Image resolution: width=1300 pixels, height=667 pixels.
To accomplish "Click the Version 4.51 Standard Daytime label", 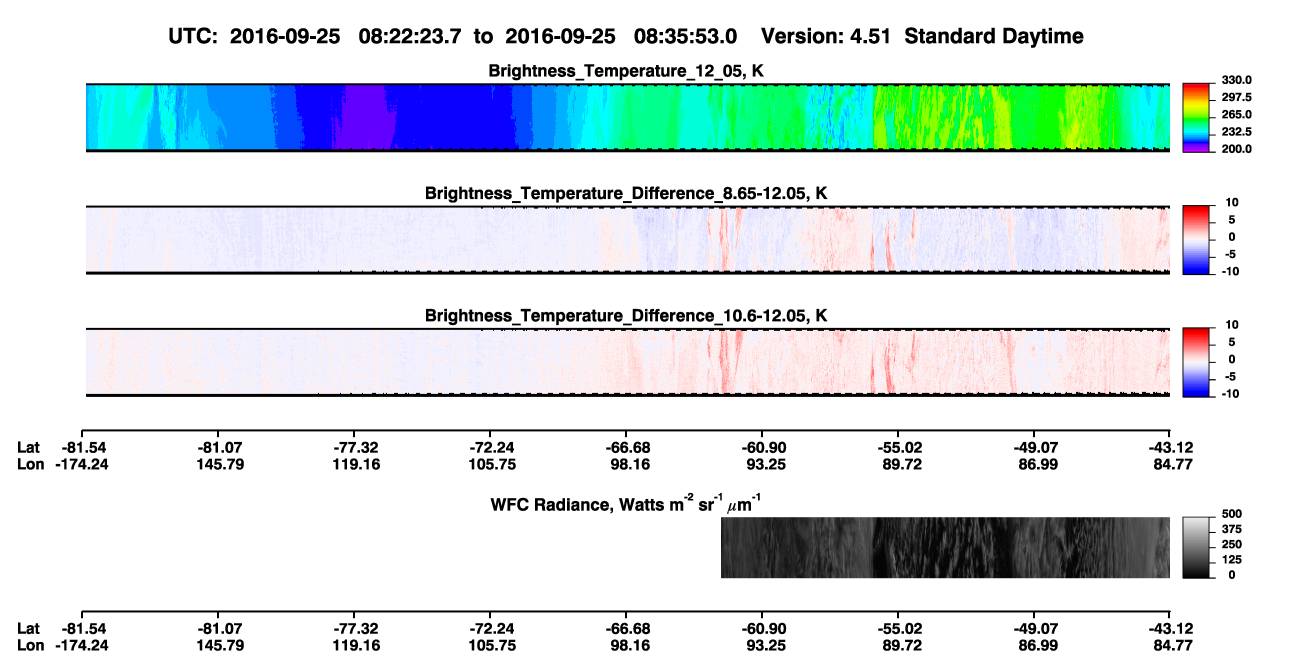I will point(922,36).
